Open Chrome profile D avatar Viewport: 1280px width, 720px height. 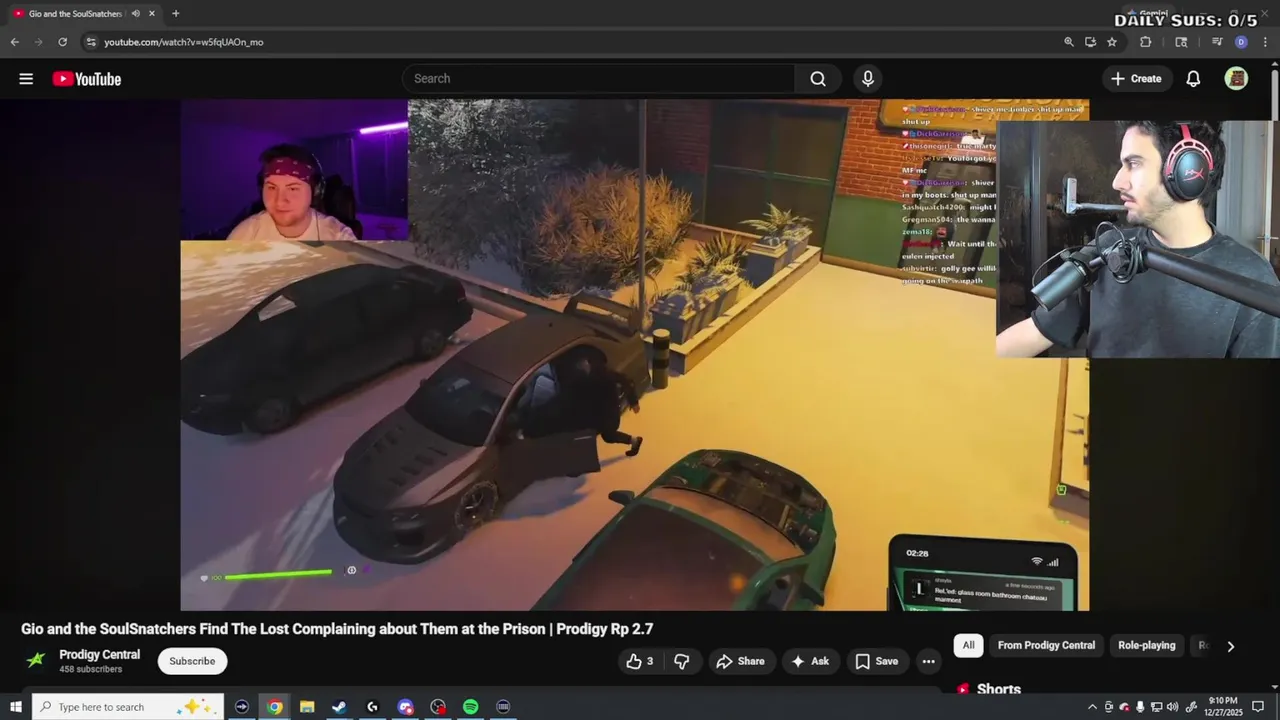(1241, 42)
